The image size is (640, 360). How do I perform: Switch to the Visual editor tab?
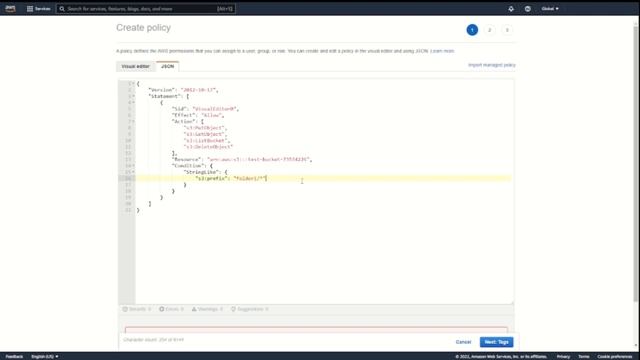tap(136, 66)
